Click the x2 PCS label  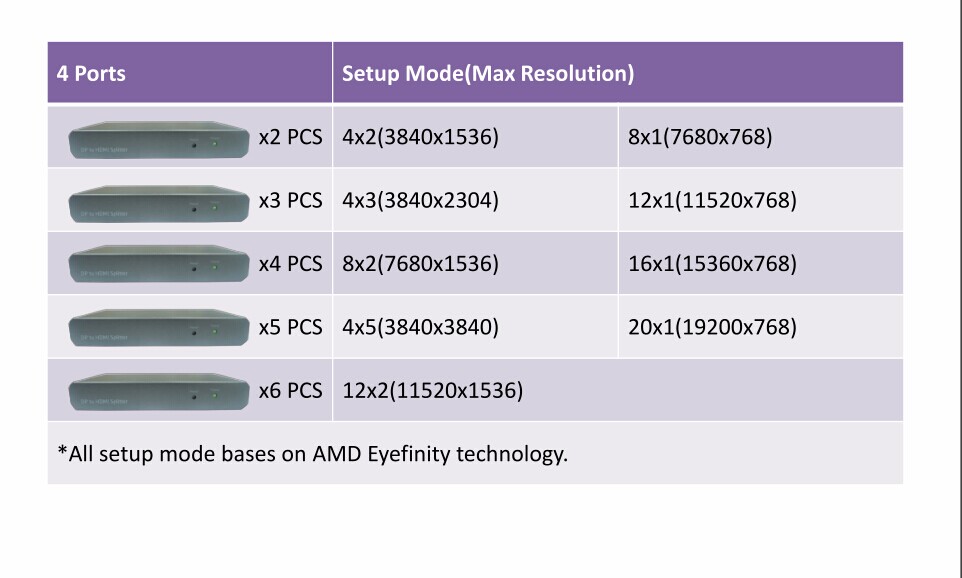point(290,137)
